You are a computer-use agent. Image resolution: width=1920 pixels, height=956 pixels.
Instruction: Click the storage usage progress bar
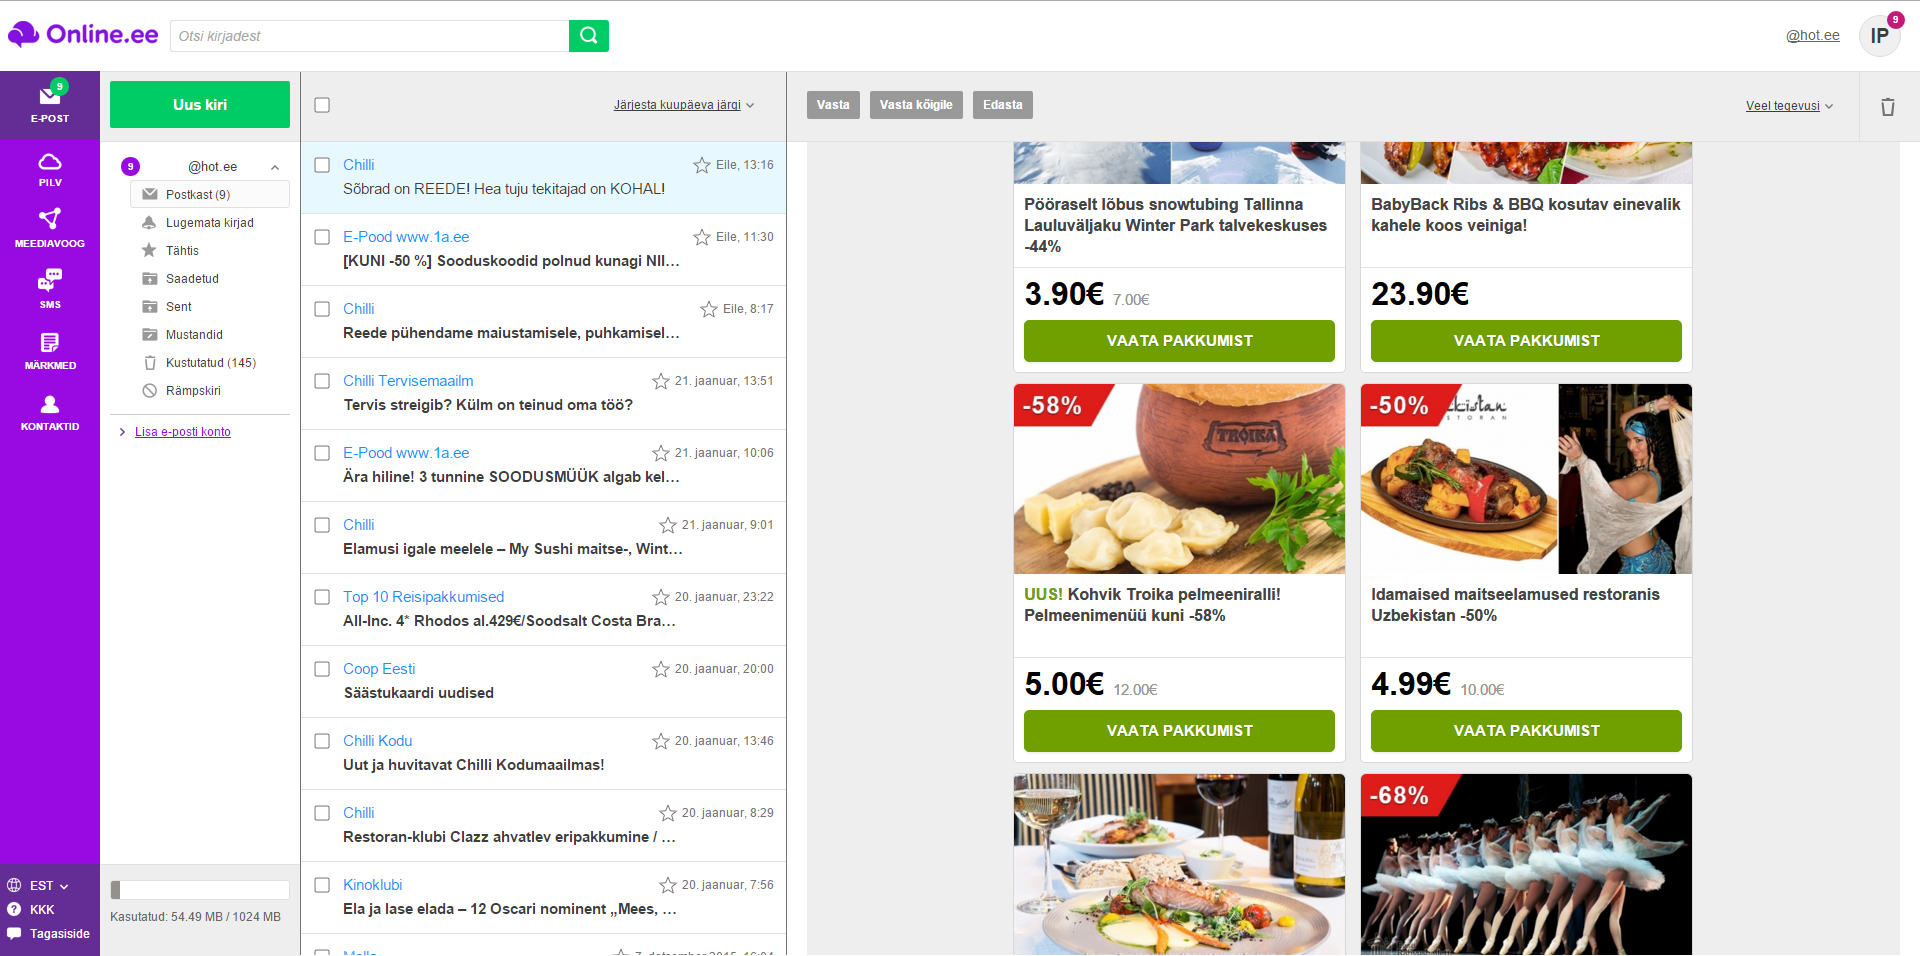200,890
